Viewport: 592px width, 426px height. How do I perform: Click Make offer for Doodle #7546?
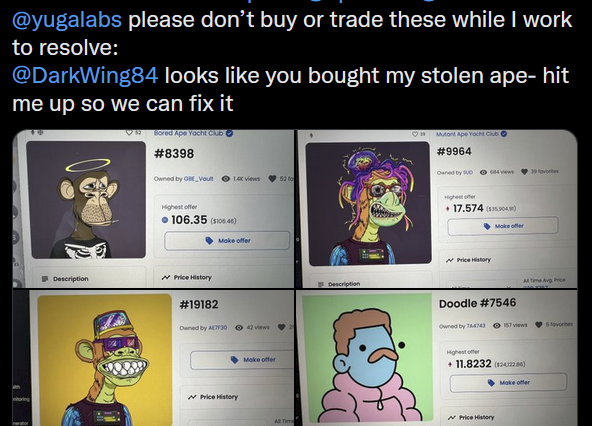coord(508,383)
